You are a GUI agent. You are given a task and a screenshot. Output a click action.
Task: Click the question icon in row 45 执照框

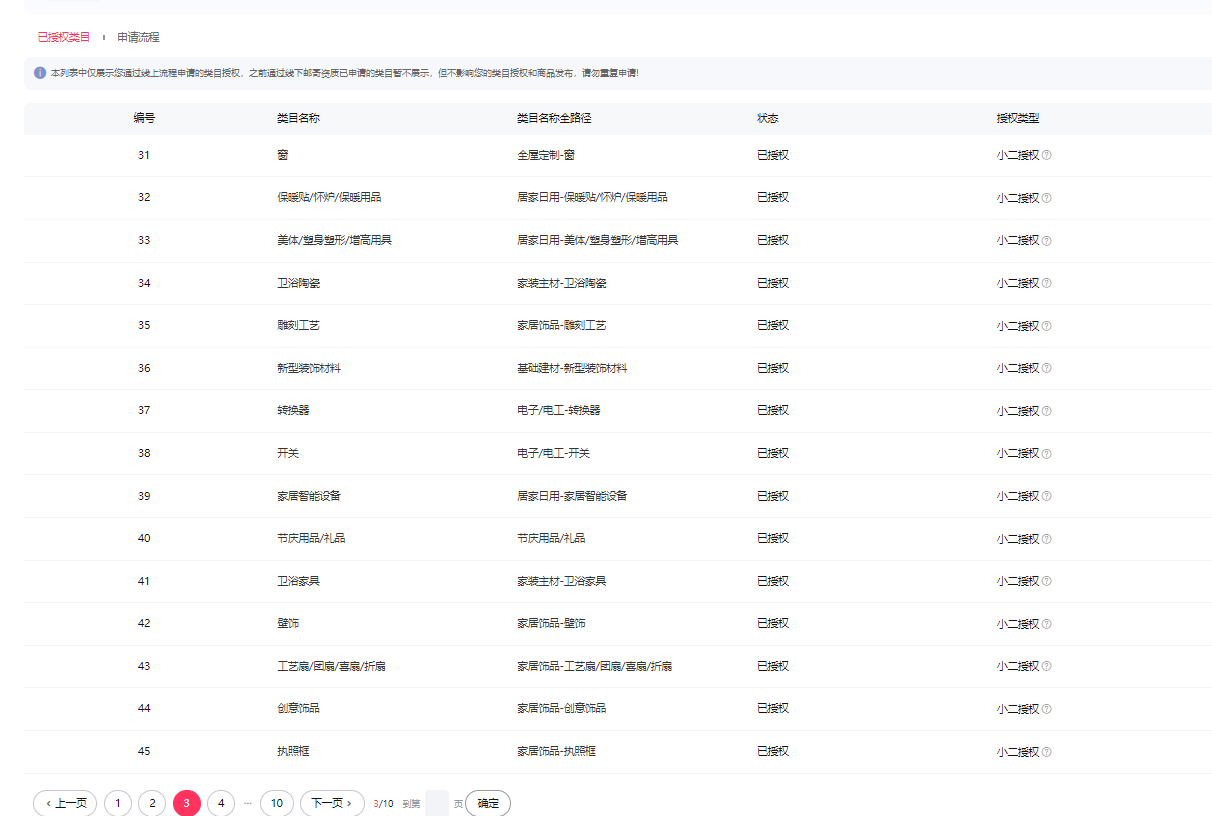[1047, 752]
